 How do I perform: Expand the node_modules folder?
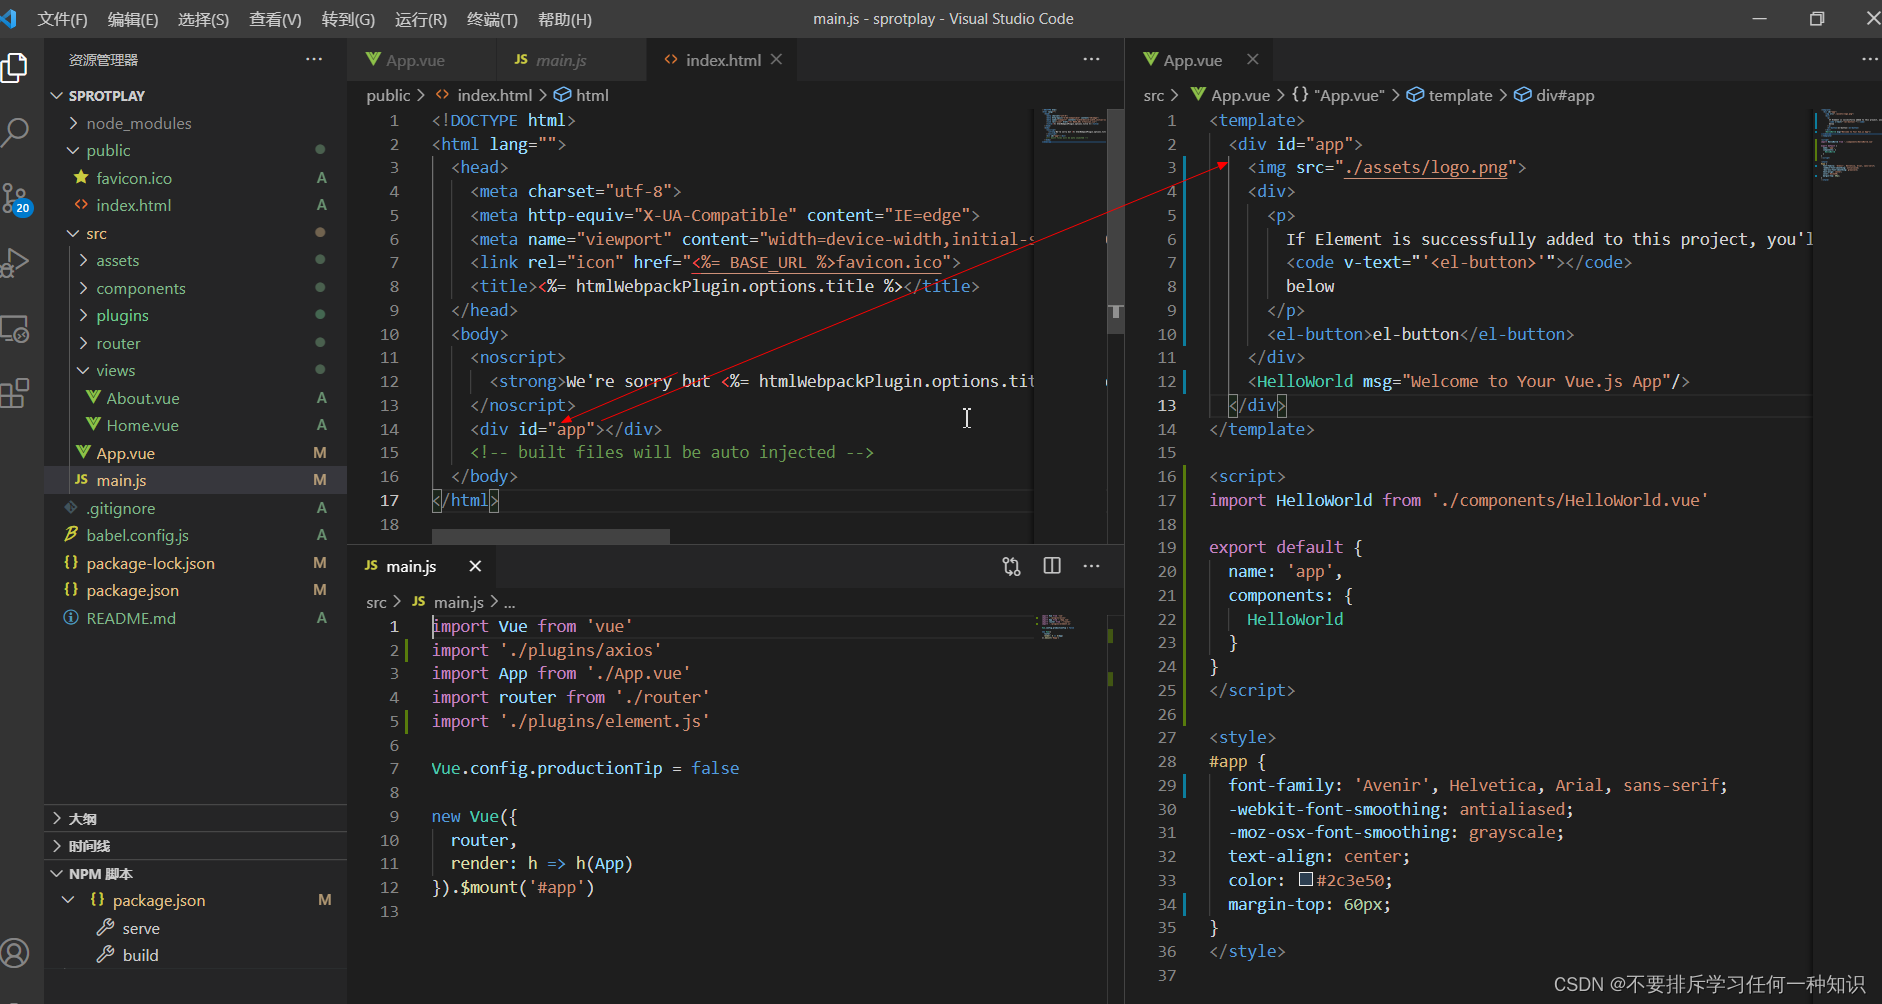click(73, 123)
